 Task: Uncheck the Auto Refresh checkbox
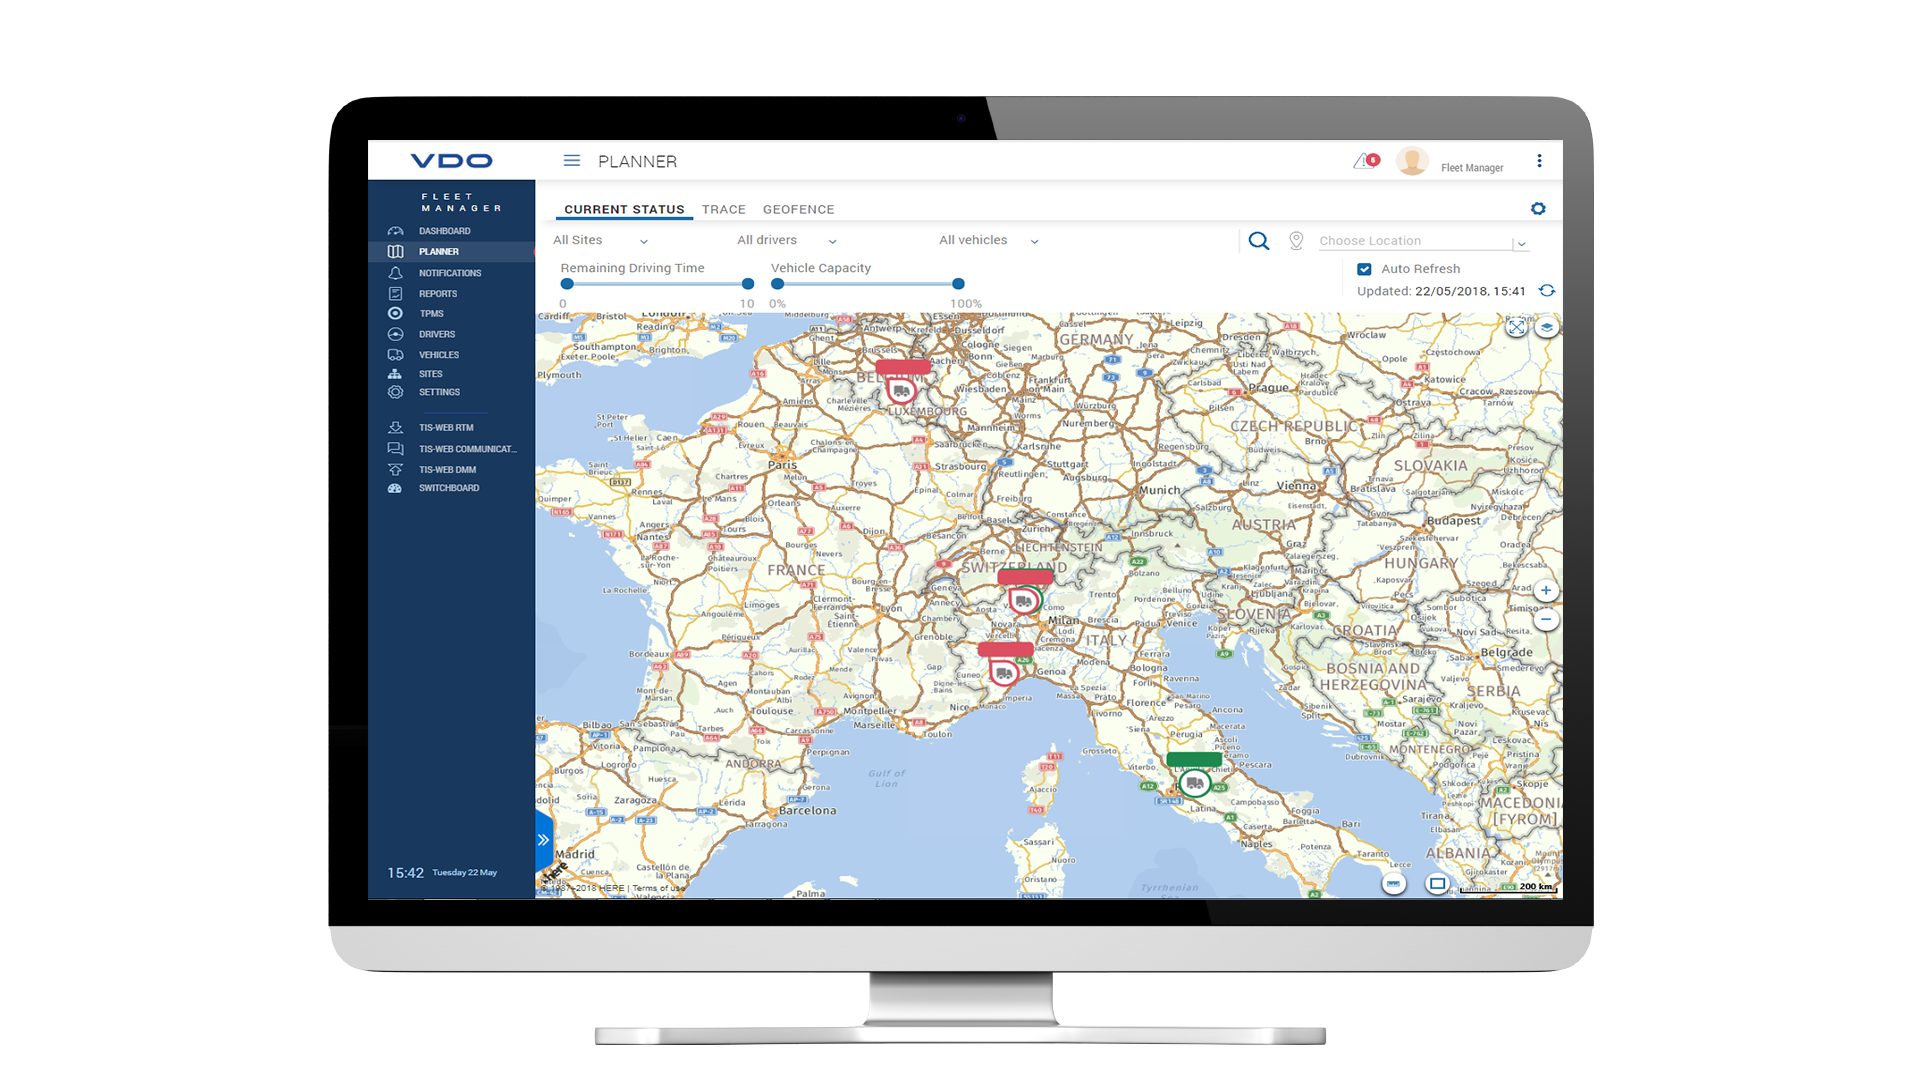click(x=1364, y=269)
